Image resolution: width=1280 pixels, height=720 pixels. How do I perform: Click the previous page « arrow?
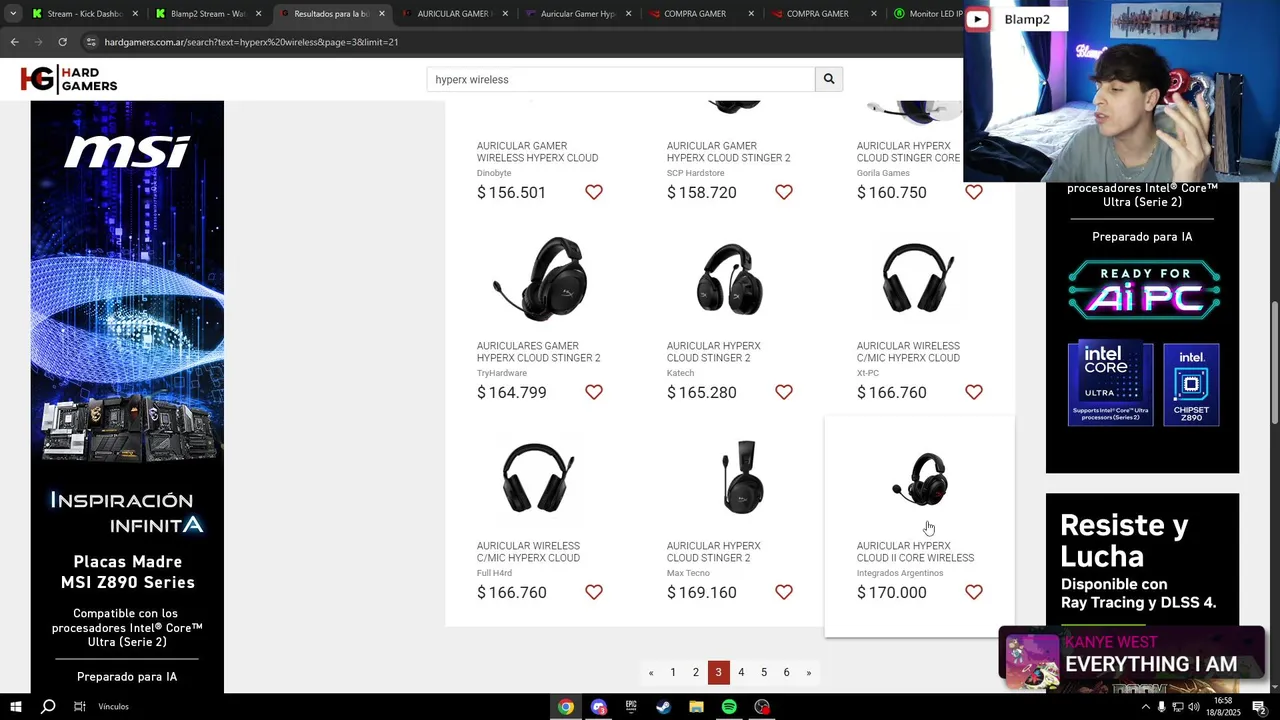click(651, 672)
